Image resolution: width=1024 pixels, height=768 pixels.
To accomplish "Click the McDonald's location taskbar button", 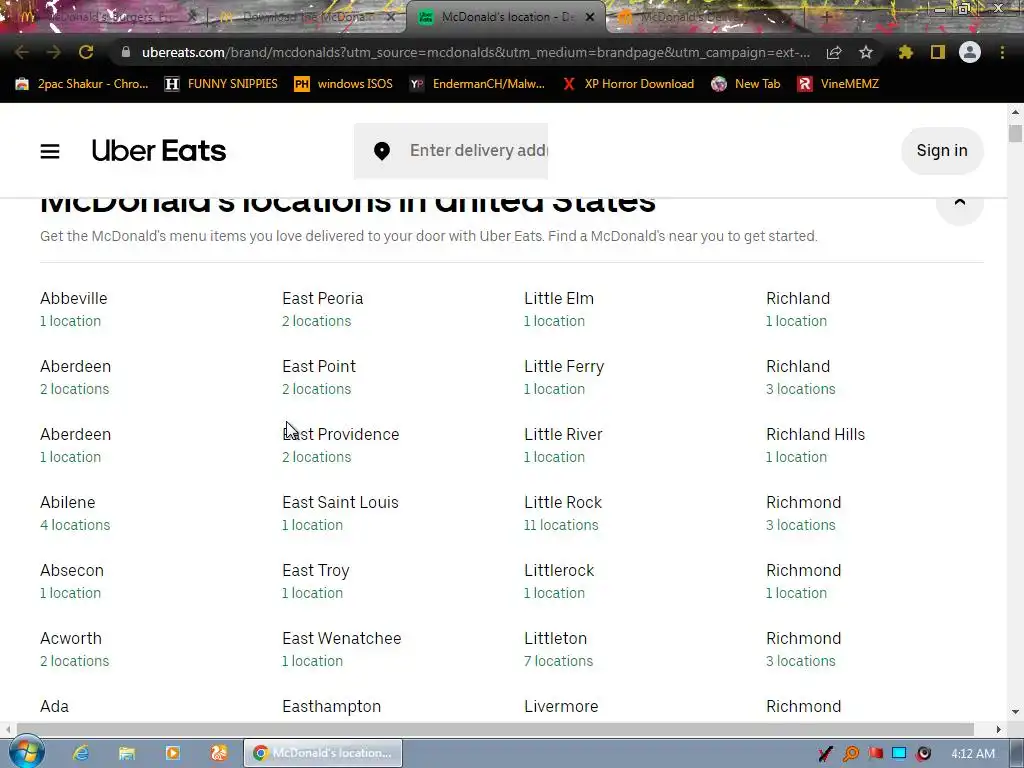I will pos(323,753).
